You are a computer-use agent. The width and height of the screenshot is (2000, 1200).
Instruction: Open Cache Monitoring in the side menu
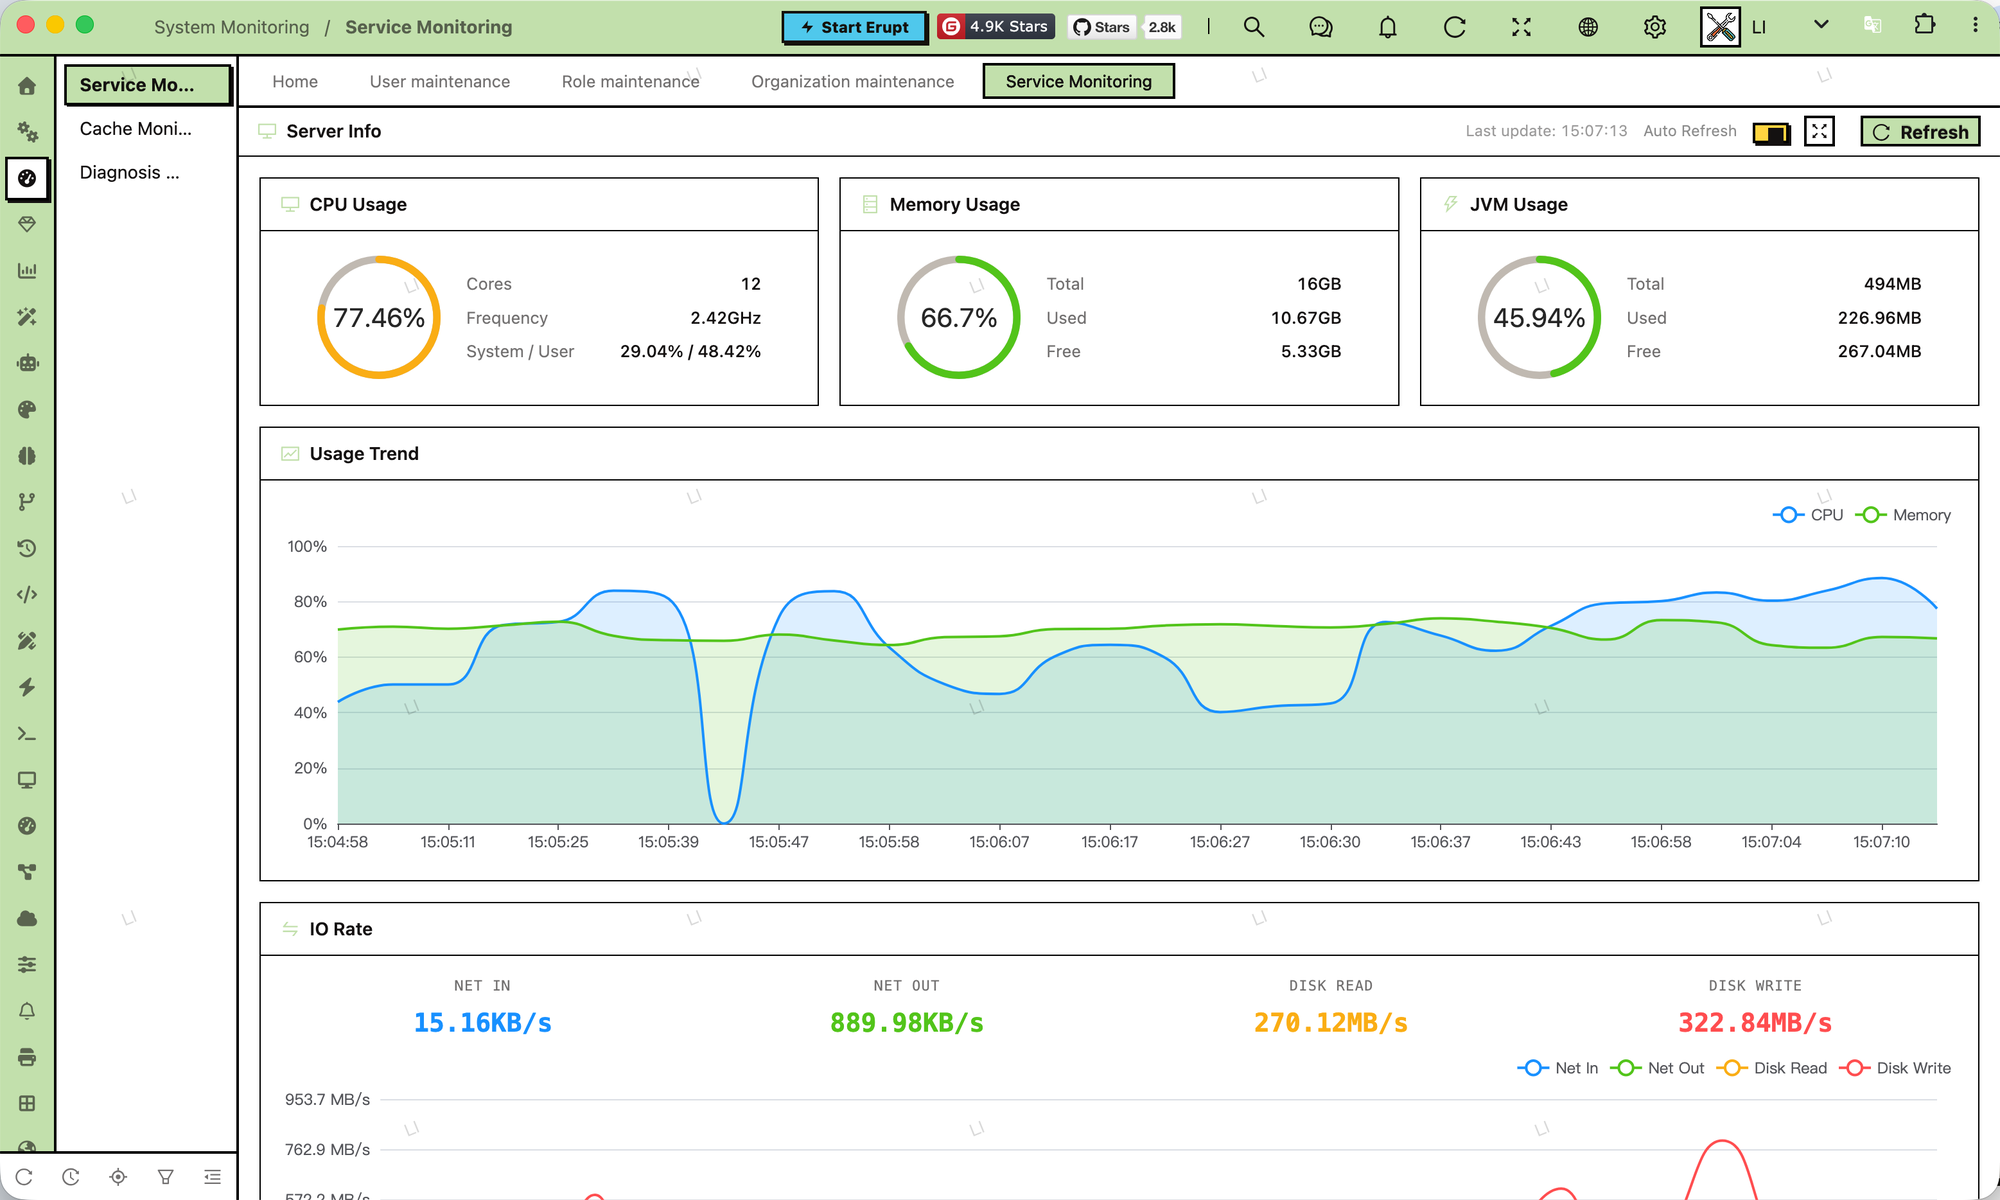[146, 129]
